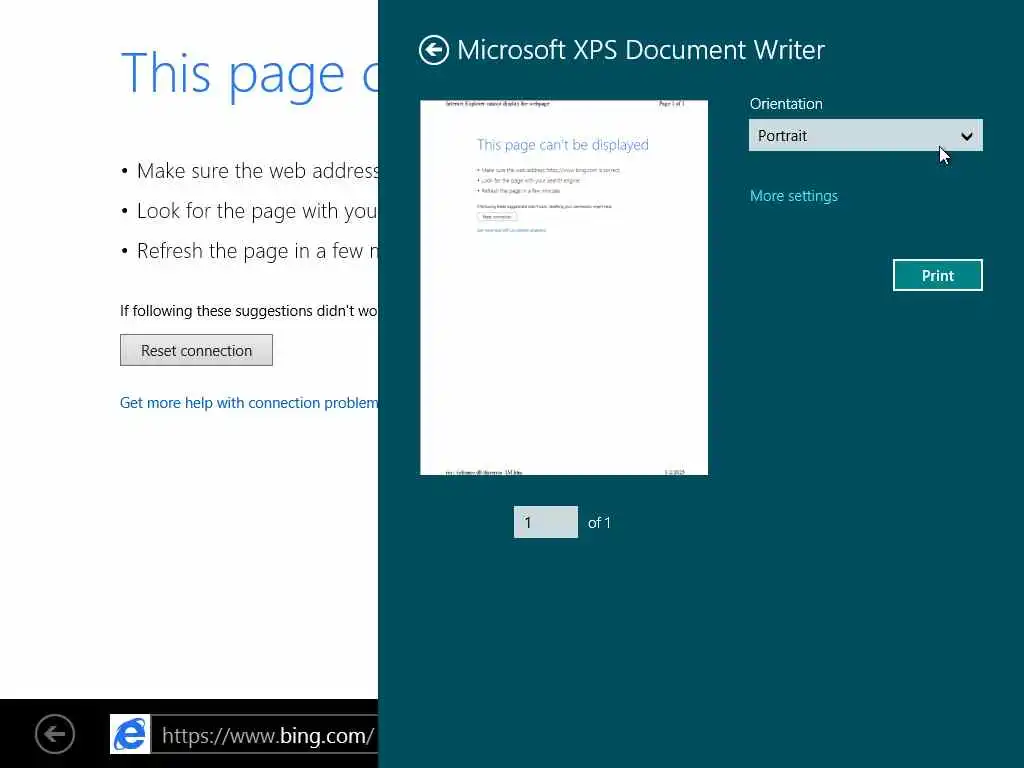Click the 'of 1' page count text
This screenshot has width=1024, height=768.
point(599,523)
